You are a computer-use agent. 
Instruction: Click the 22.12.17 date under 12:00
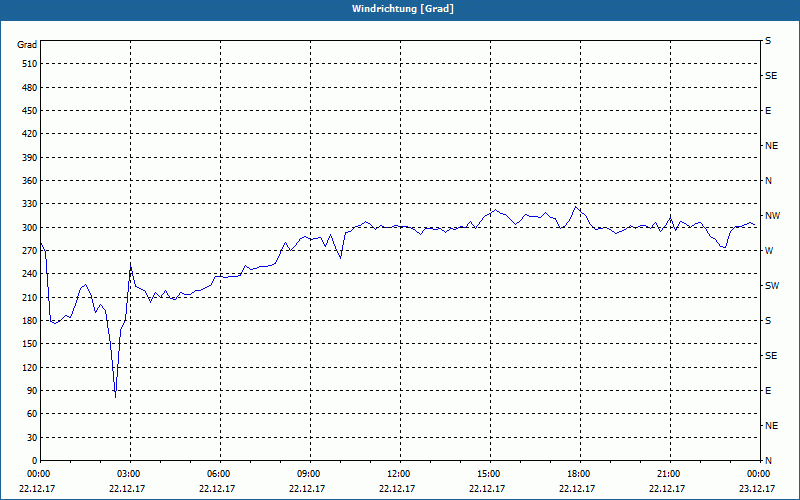coord(397,488)
